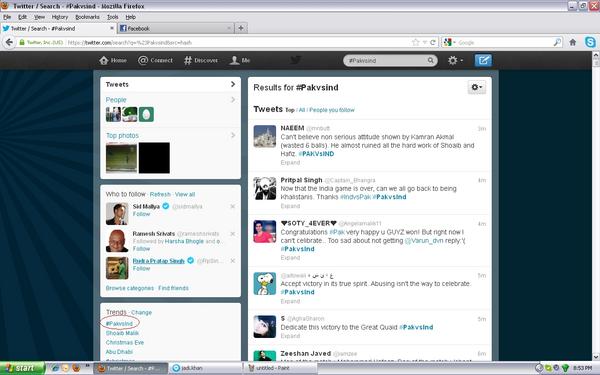Open the Discover # tab
Screen dimensions: 600x375
201,60
